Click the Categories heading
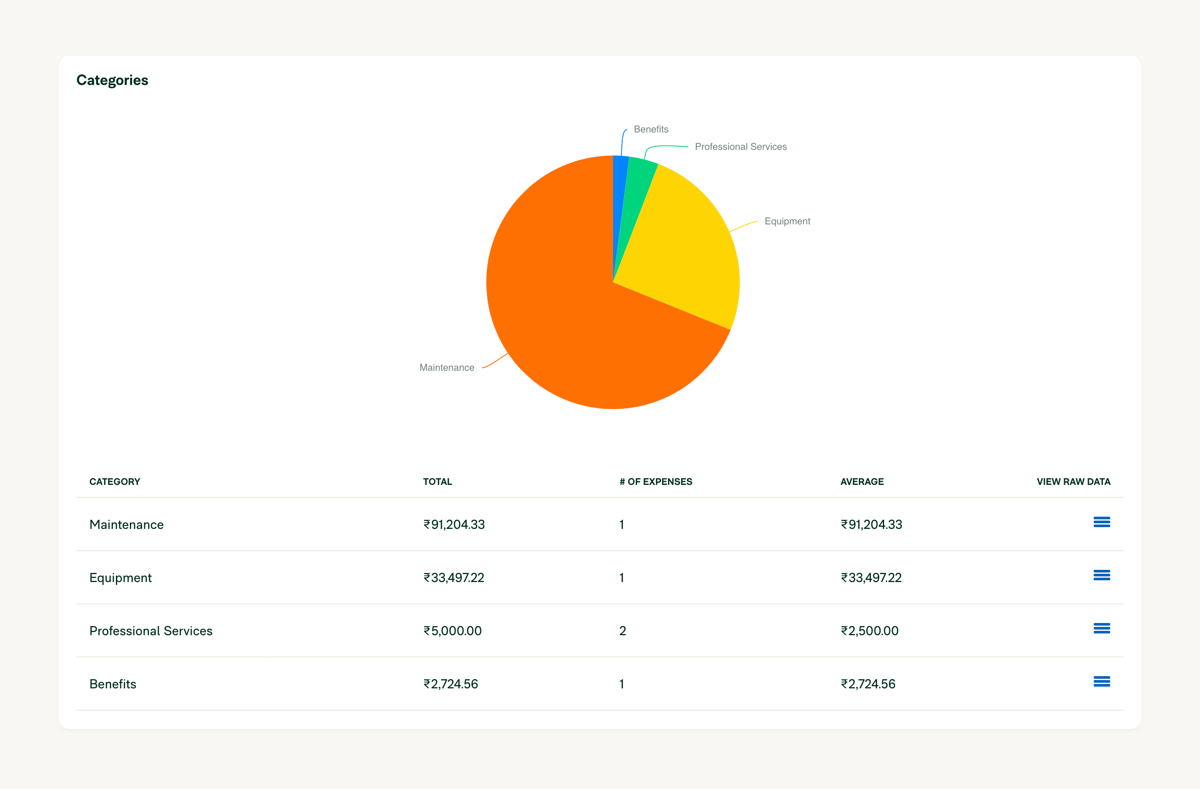The image size is (1200, 789). click(x=112, y=80)
